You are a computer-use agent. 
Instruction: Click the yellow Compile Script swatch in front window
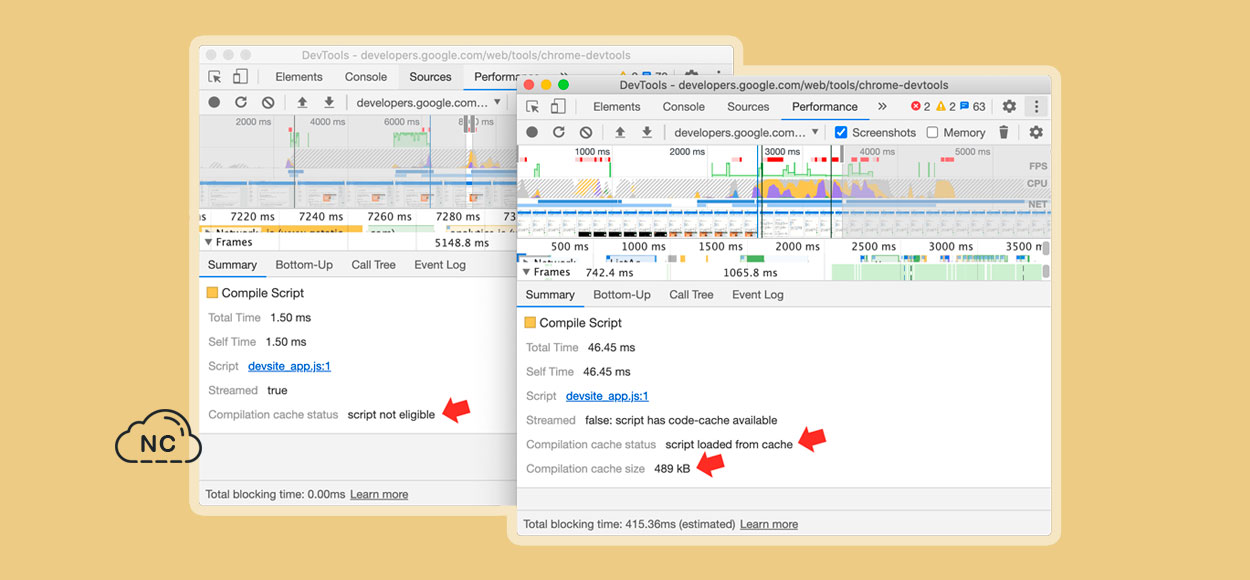[x=530, y=322]
